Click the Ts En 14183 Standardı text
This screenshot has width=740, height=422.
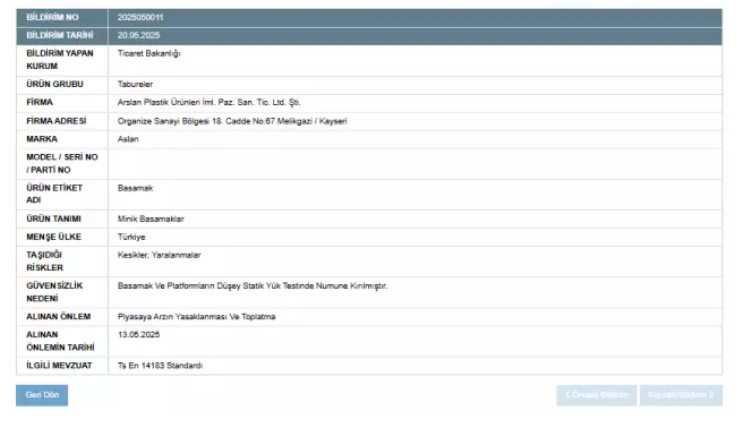(x=160, y=366)
